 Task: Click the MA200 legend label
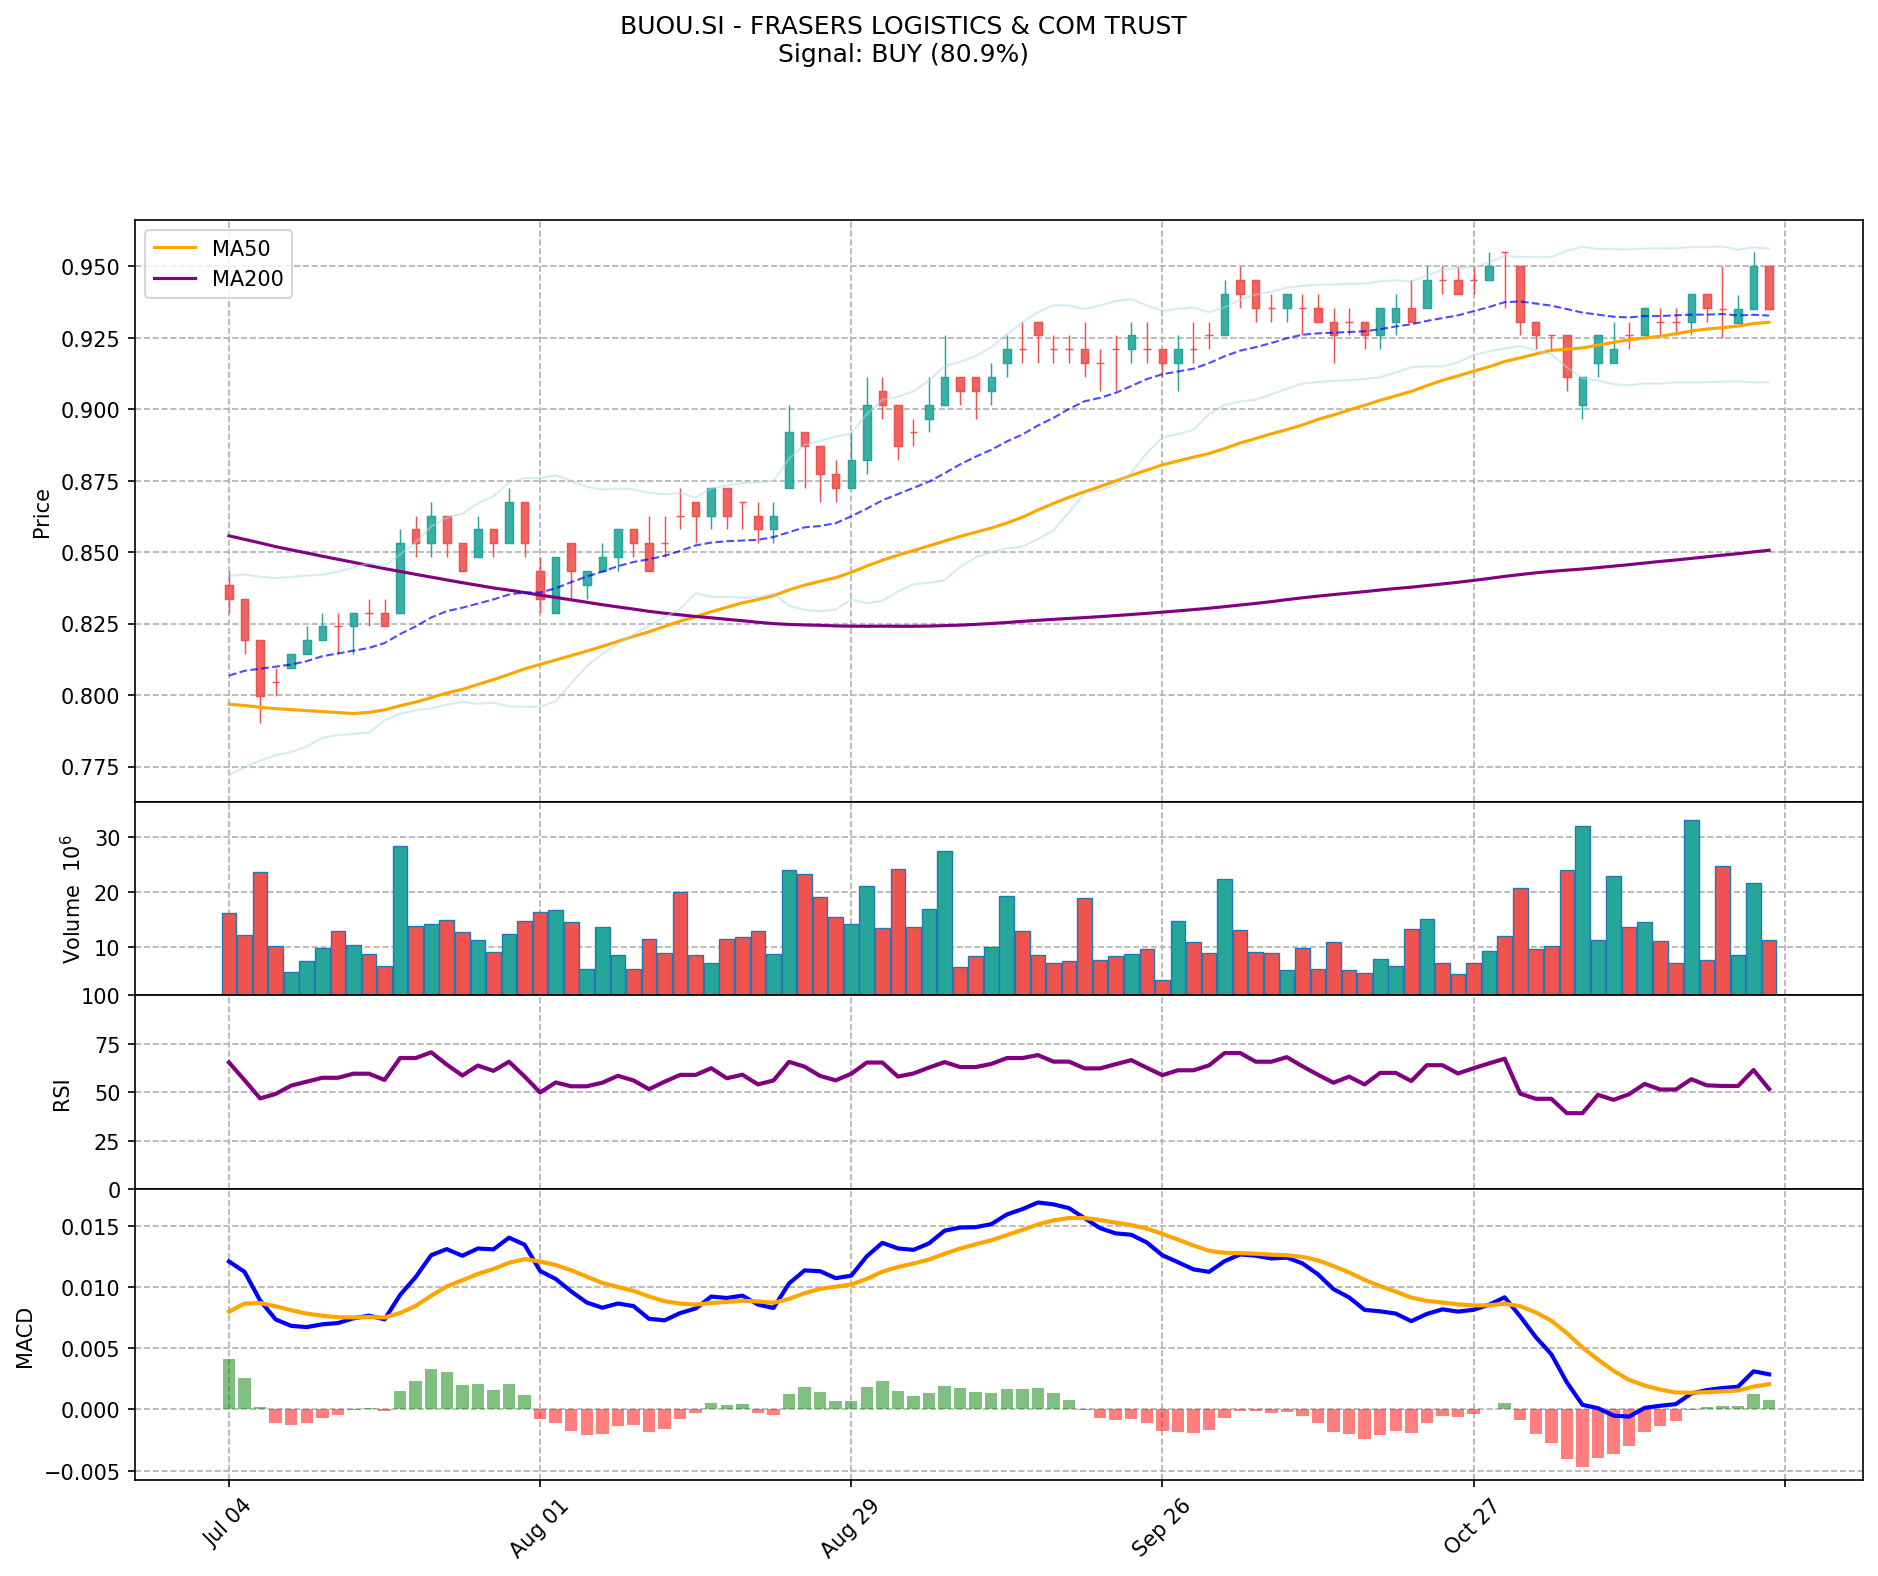[x=247, y=280]
